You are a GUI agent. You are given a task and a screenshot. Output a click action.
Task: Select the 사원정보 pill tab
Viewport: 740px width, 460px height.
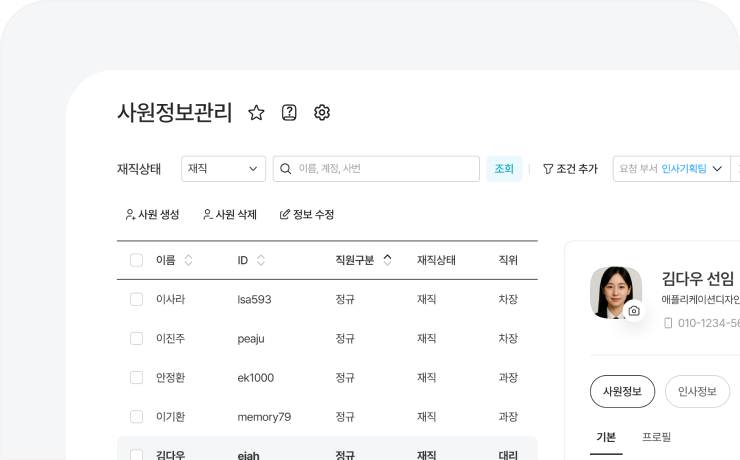pos(622,391)
